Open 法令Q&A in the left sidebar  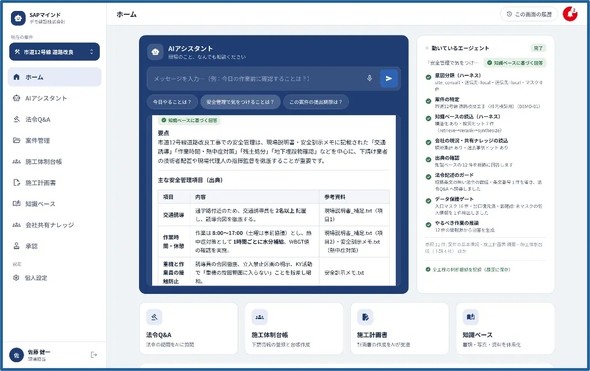click(55, 119)
